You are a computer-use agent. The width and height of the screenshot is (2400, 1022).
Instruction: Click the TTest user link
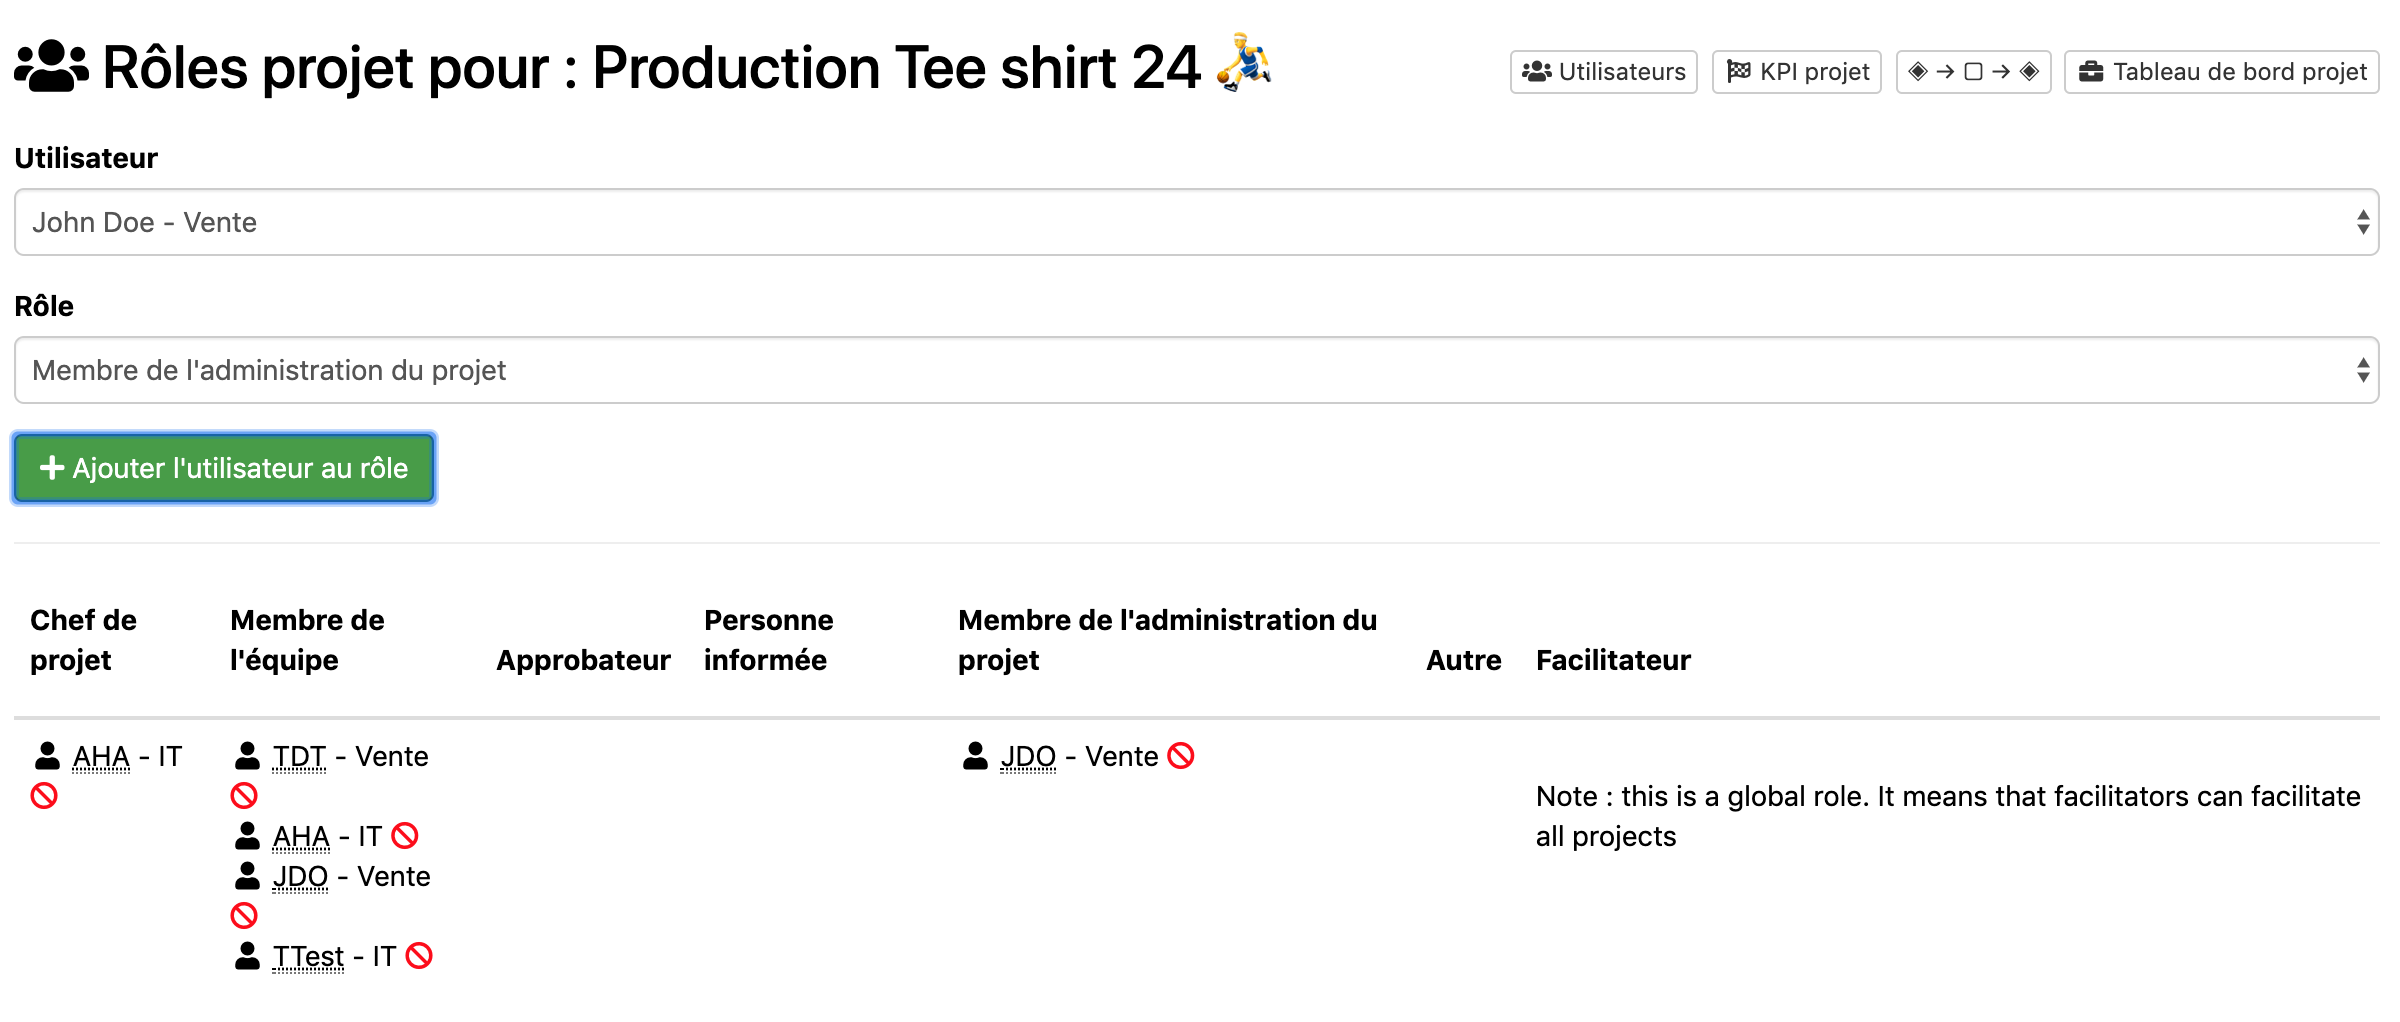[308, 957]
